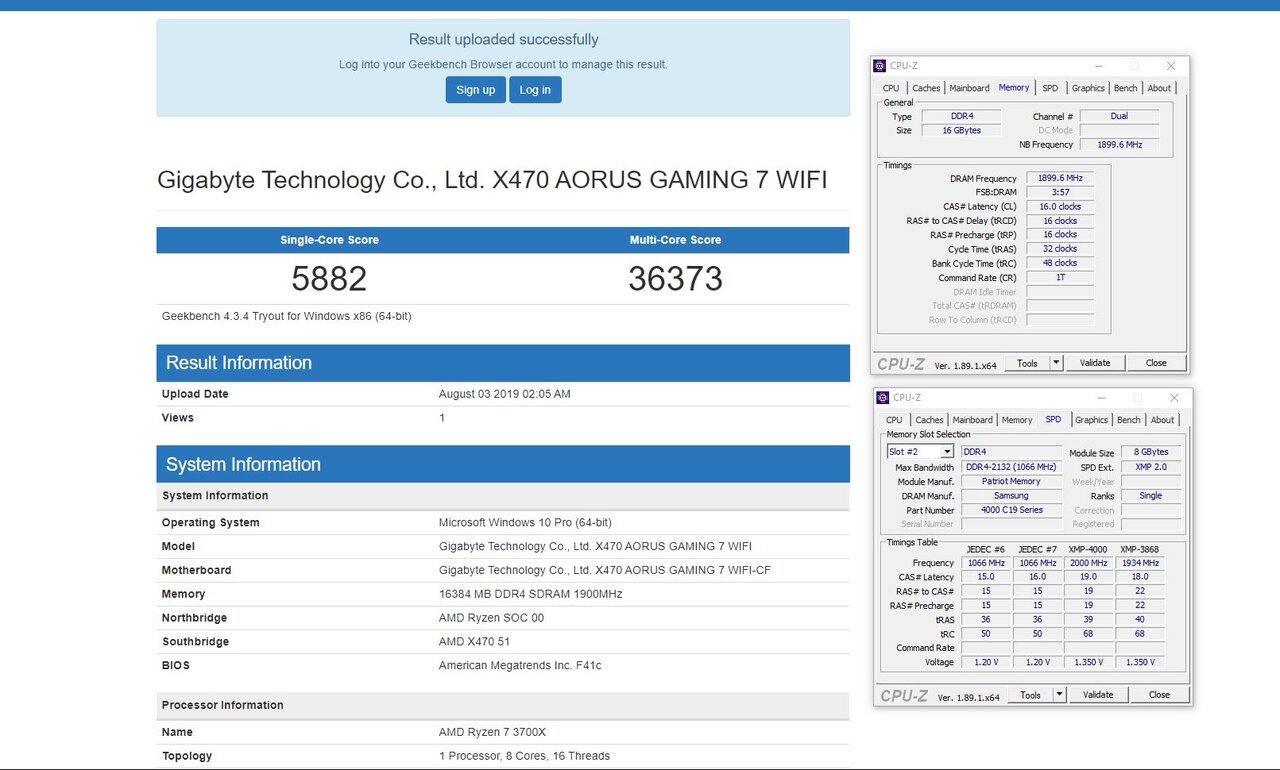
Task: Click the CAS# Latency 16.0 clocks field
Action: coord(1060,207)
